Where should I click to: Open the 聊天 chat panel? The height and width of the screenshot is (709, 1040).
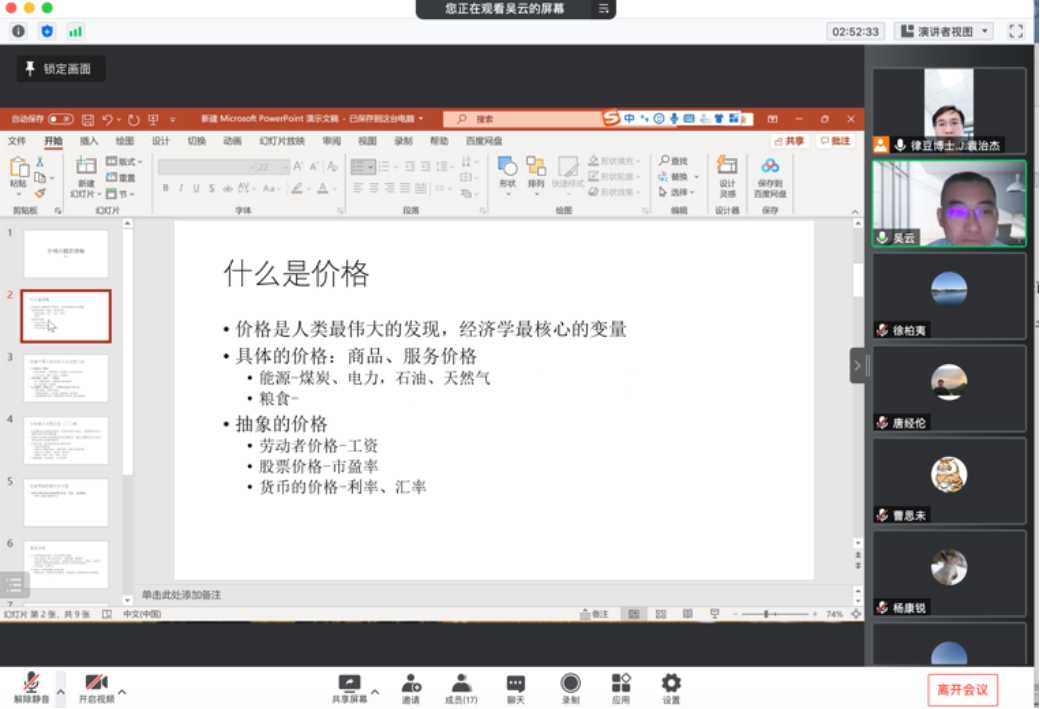click(516, 685)
